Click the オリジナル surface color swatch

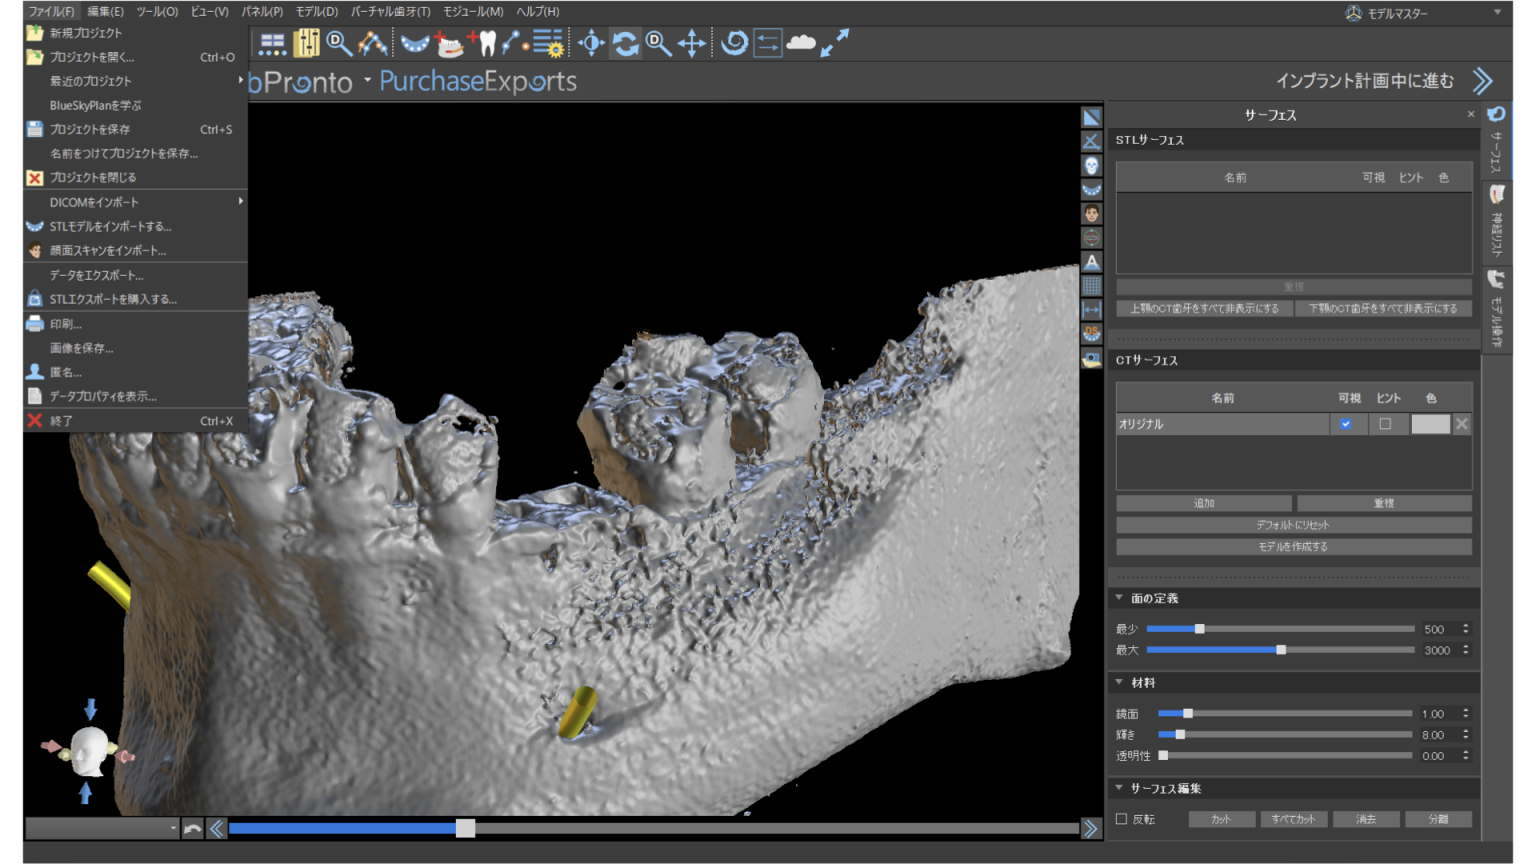[1429, 424]
